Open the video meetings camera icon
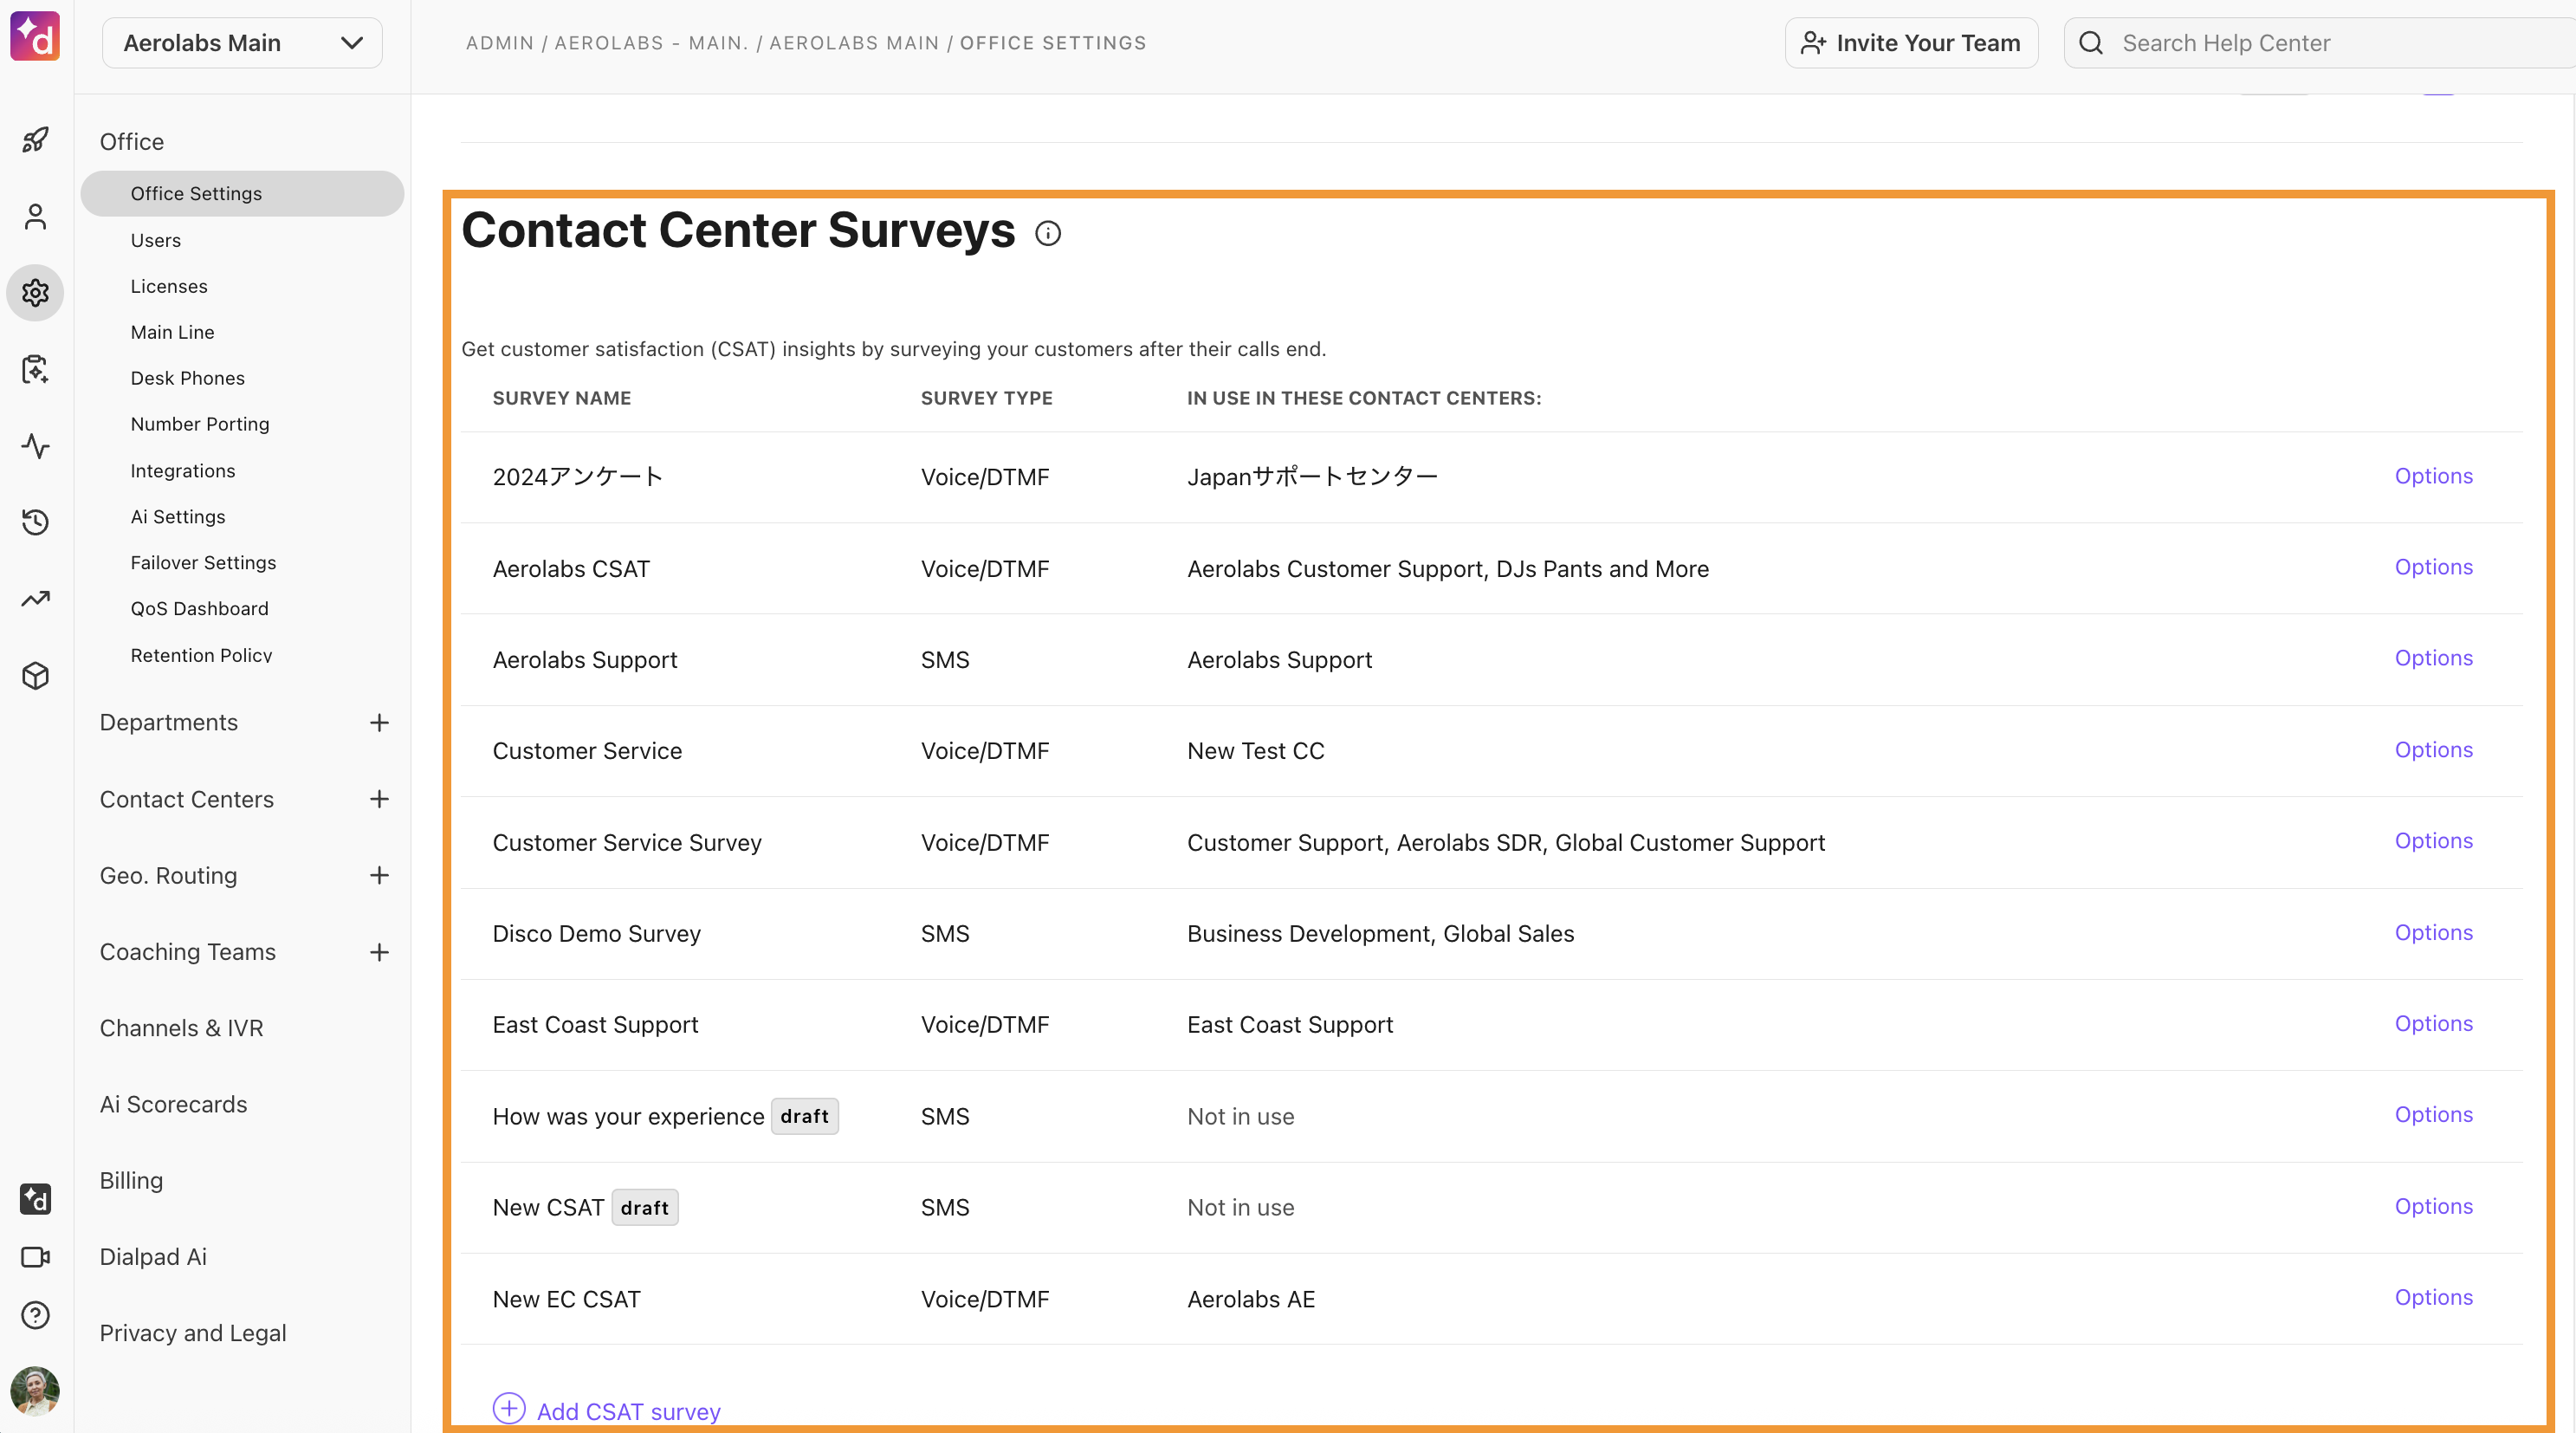The width and height of the screenshot is (2576, 1433). point(35,1257)
